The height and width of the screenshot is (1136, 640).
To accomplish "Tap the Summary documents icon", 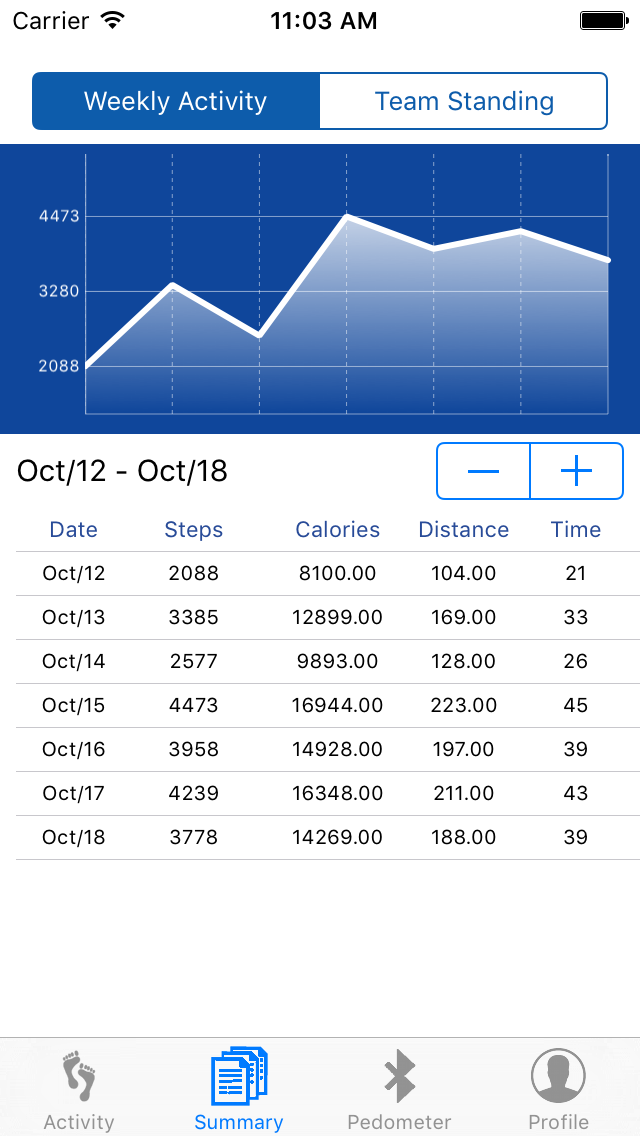I will point(238,1076).
